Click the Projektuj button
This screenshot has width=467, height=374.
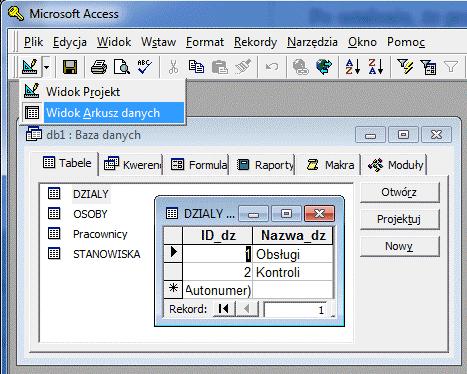point(400,219)
